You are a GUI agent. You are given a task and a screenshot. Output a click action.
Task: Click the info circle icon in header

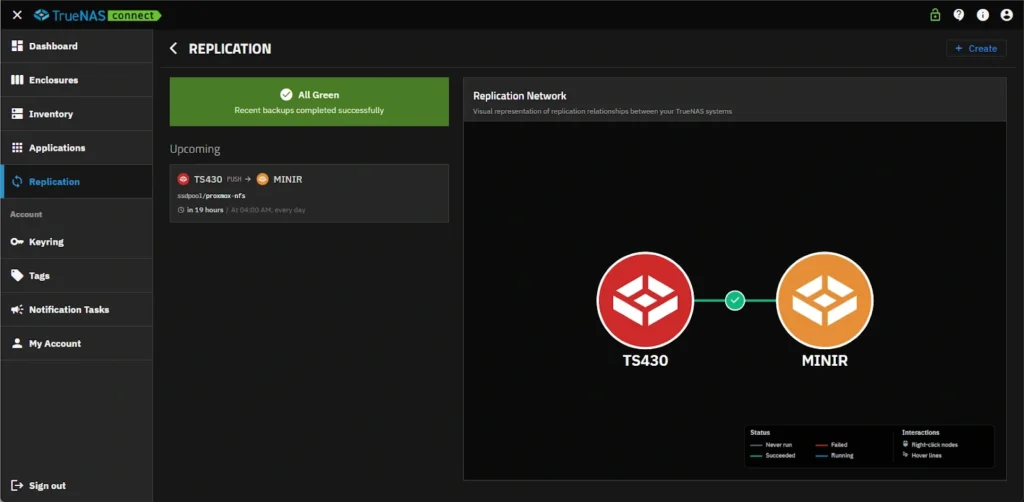pos(983,15)
